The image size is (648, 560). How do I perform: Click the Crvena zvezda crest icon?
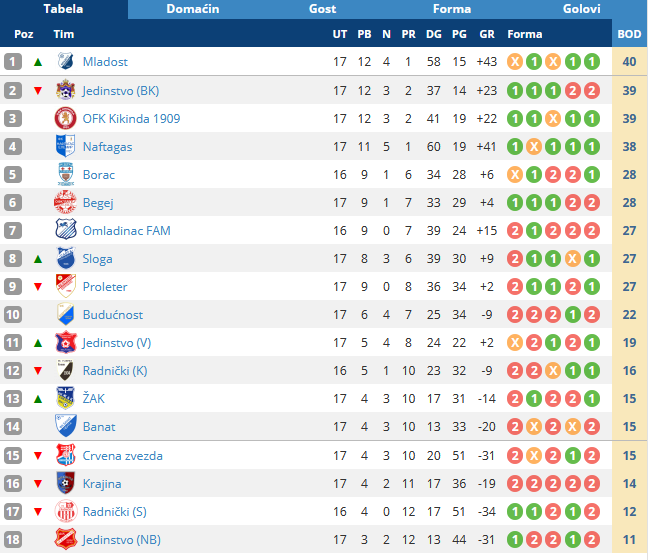pos(66,455)
